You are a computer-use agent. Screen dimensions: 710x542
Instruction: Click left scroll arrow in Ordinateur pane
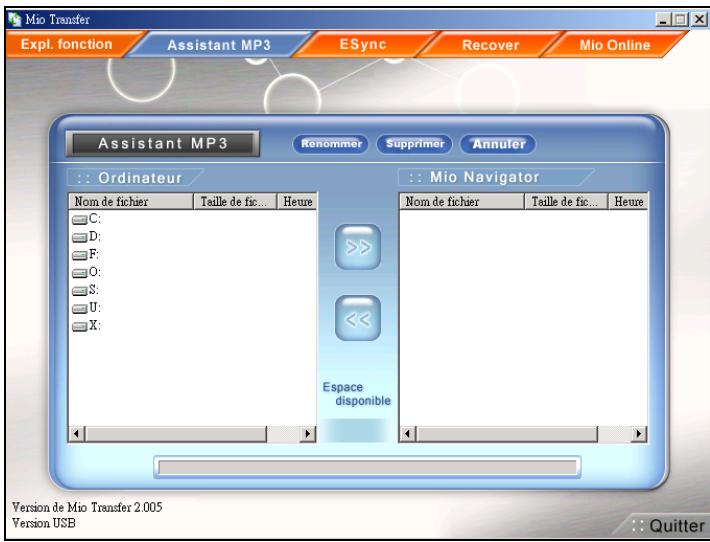[77, 434]
